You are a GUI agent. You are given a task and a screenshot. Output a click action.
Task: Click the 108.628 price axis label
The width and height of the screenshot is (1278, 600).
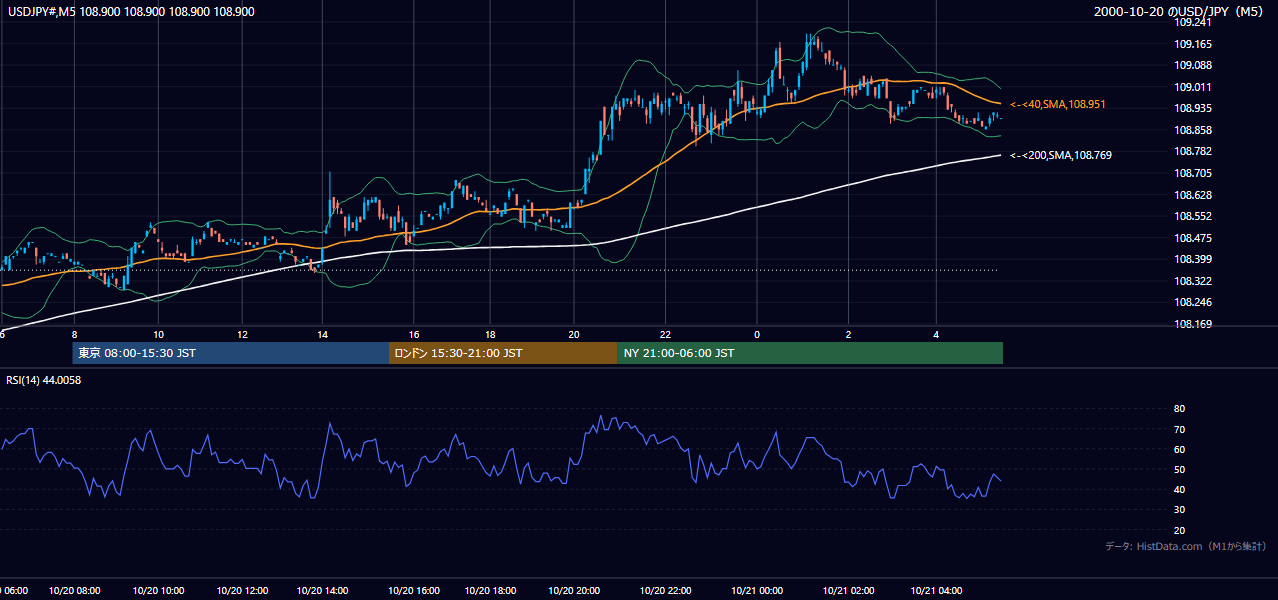(x=1193, y=194)
